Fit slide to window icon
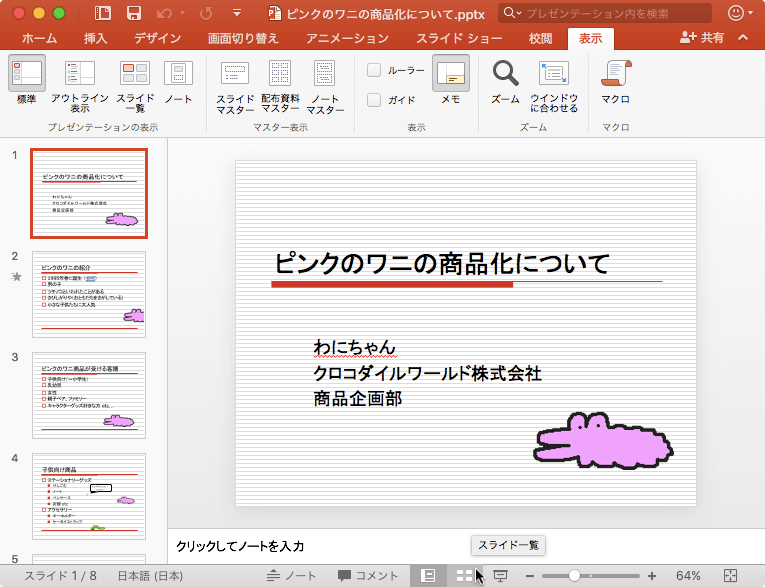765x587 pixels. coord(553,75)
